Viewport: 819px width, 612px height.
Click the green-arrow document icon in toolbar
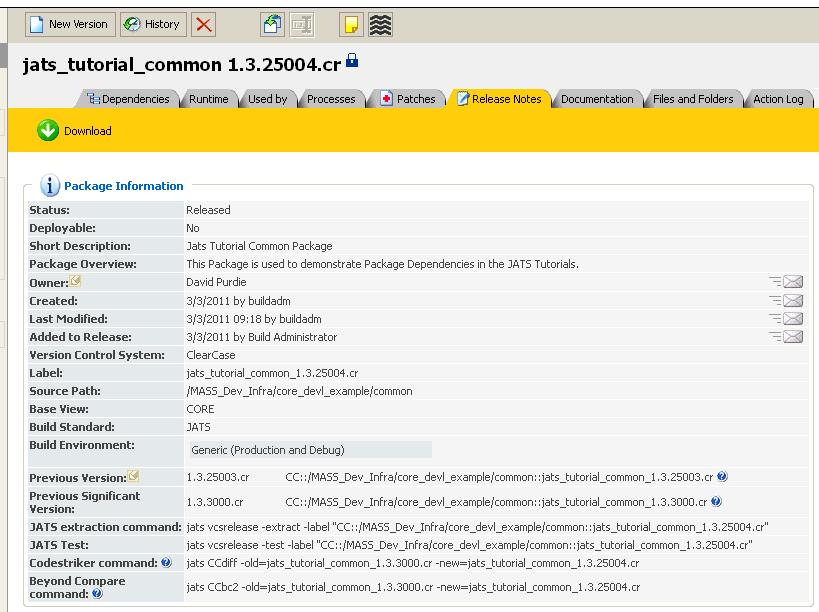pos(272,25)
